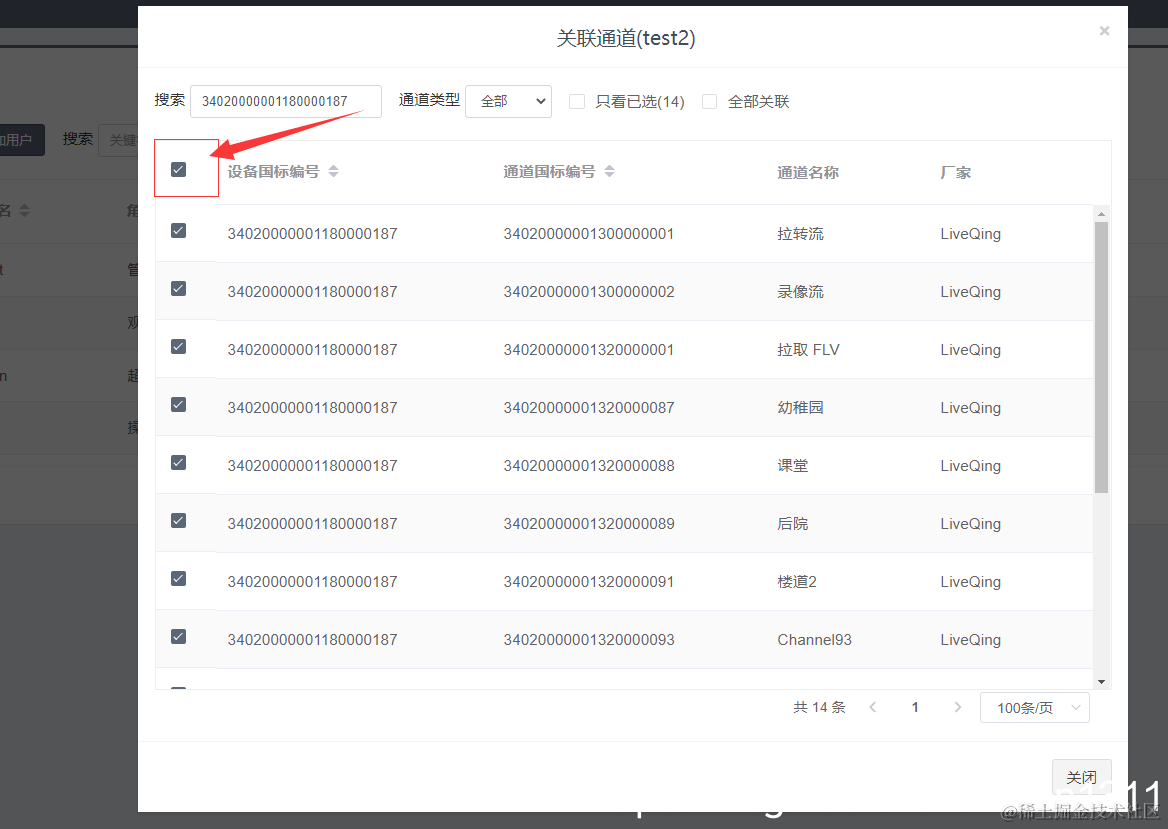The image size is (1168, 829).
Task: Uncheck the row for channel 幼稚园
Action: pos(178,405)
